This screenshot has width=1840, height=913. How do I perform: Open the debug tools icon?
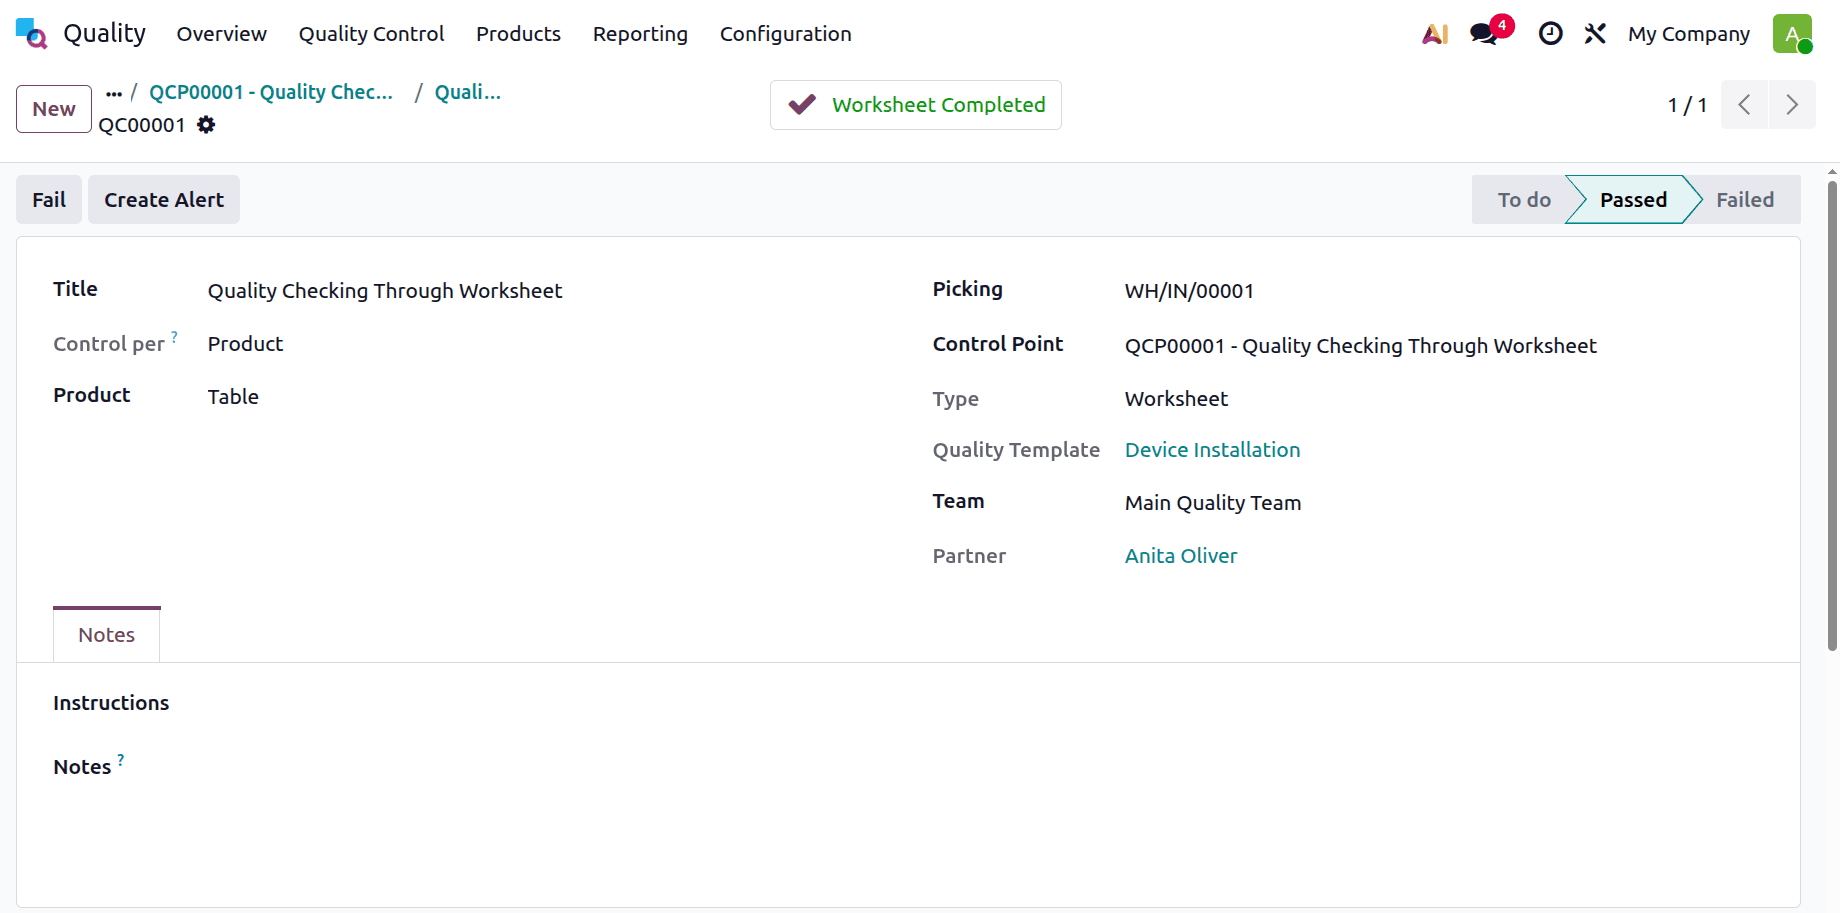pos(1595,34)
